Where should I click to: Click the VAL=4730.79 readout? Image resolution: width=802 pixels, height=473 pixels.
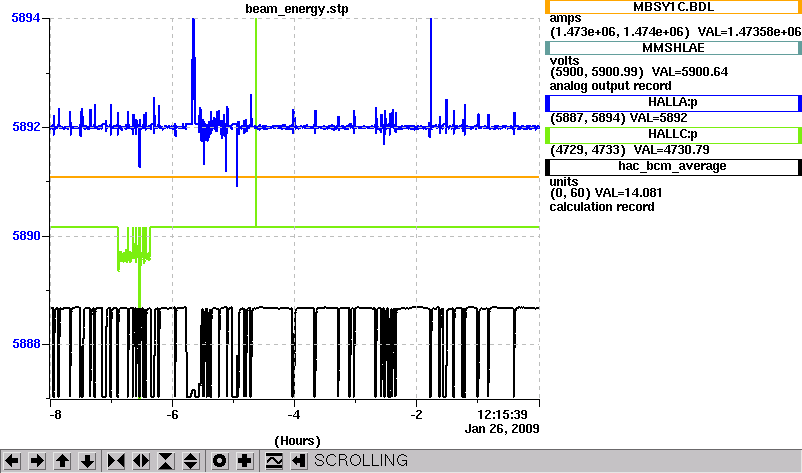(672, 150)
